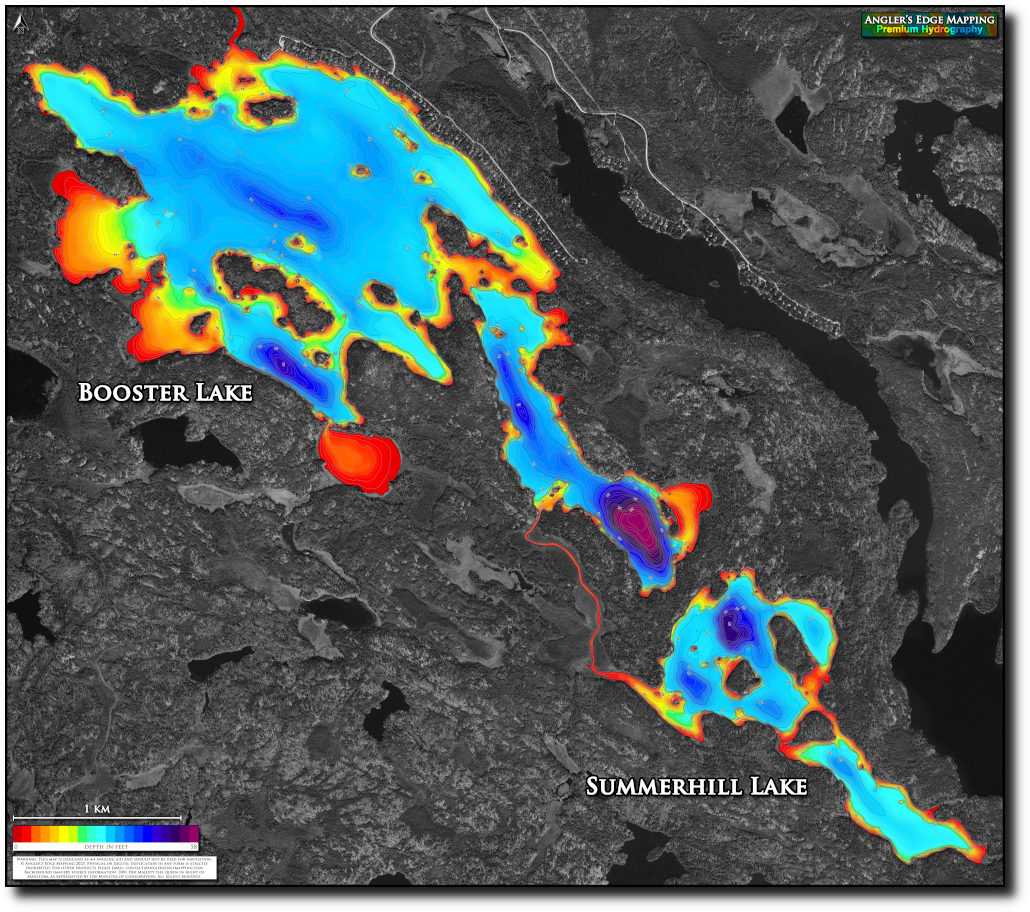Click the purple deep hole in Summerhill Lake
The image size is (1030, 912).
point(735,628)
